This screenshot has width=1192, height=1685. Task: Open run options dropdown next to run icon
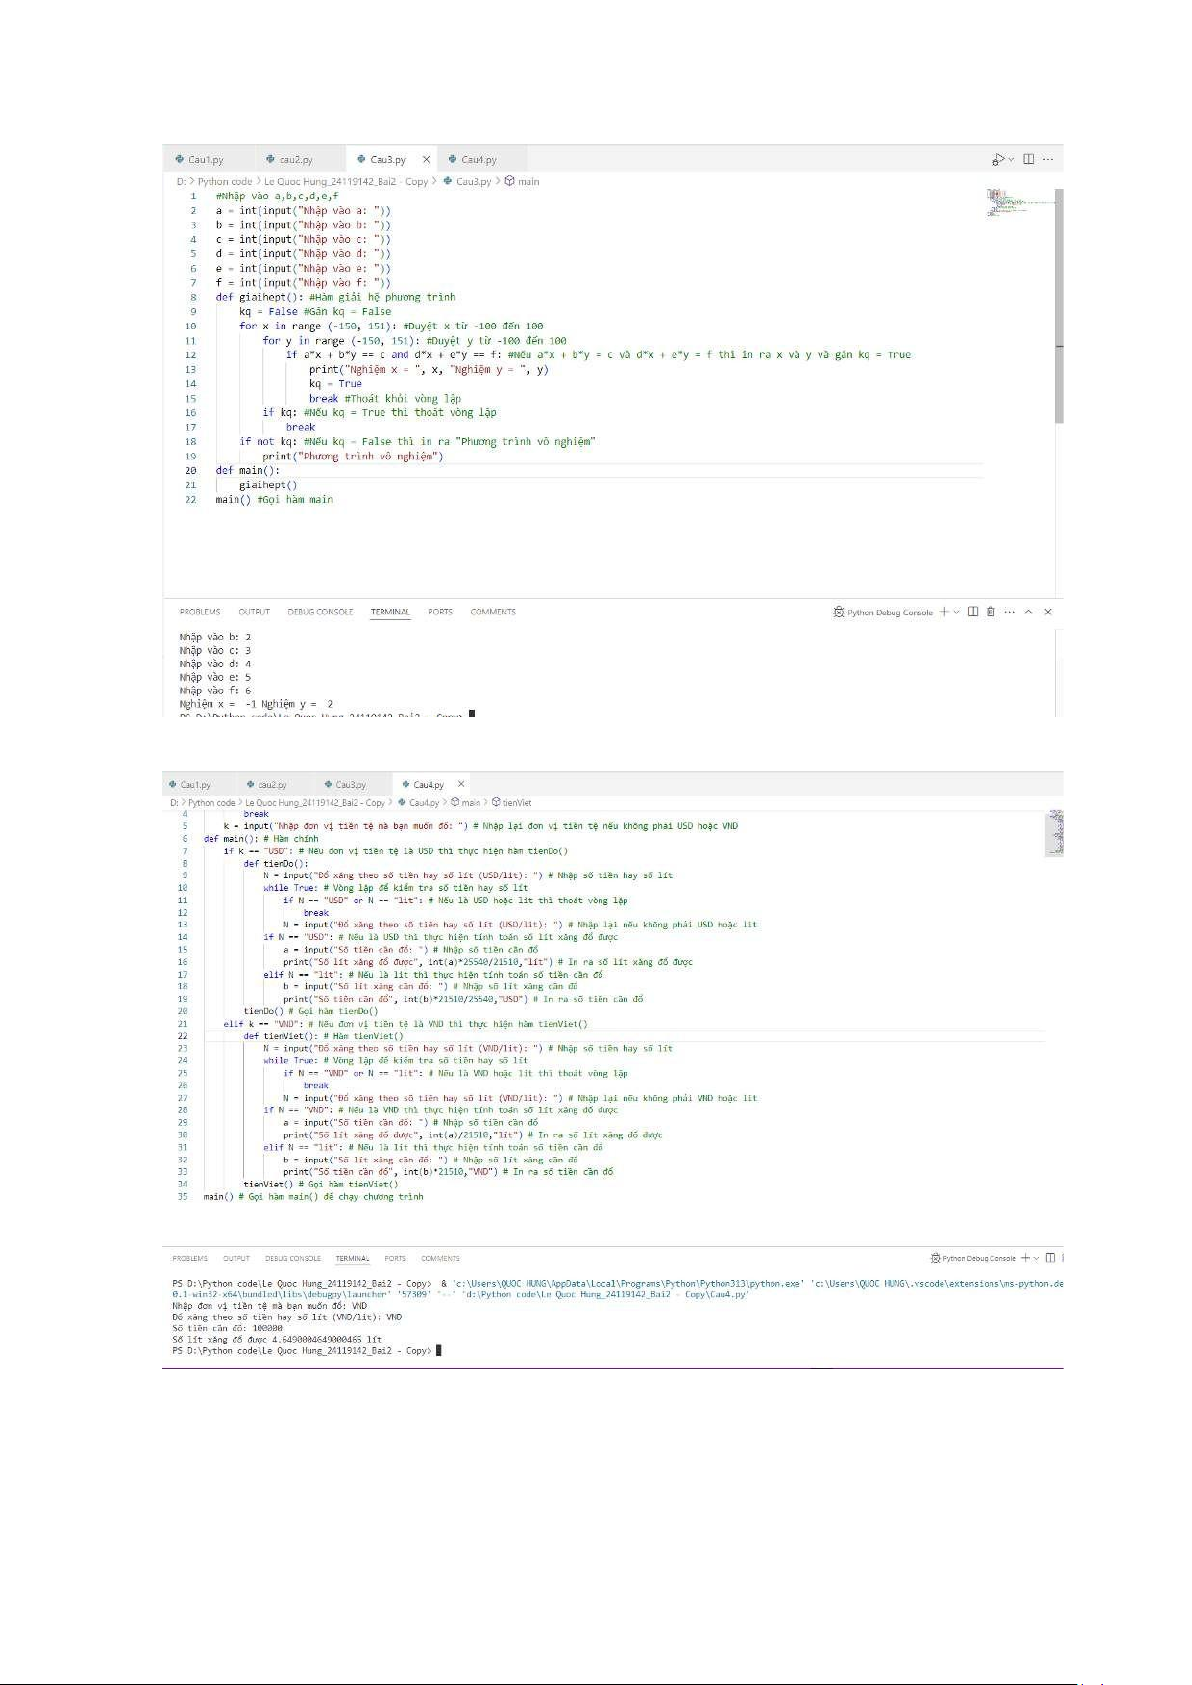[x=1011, y=160]
